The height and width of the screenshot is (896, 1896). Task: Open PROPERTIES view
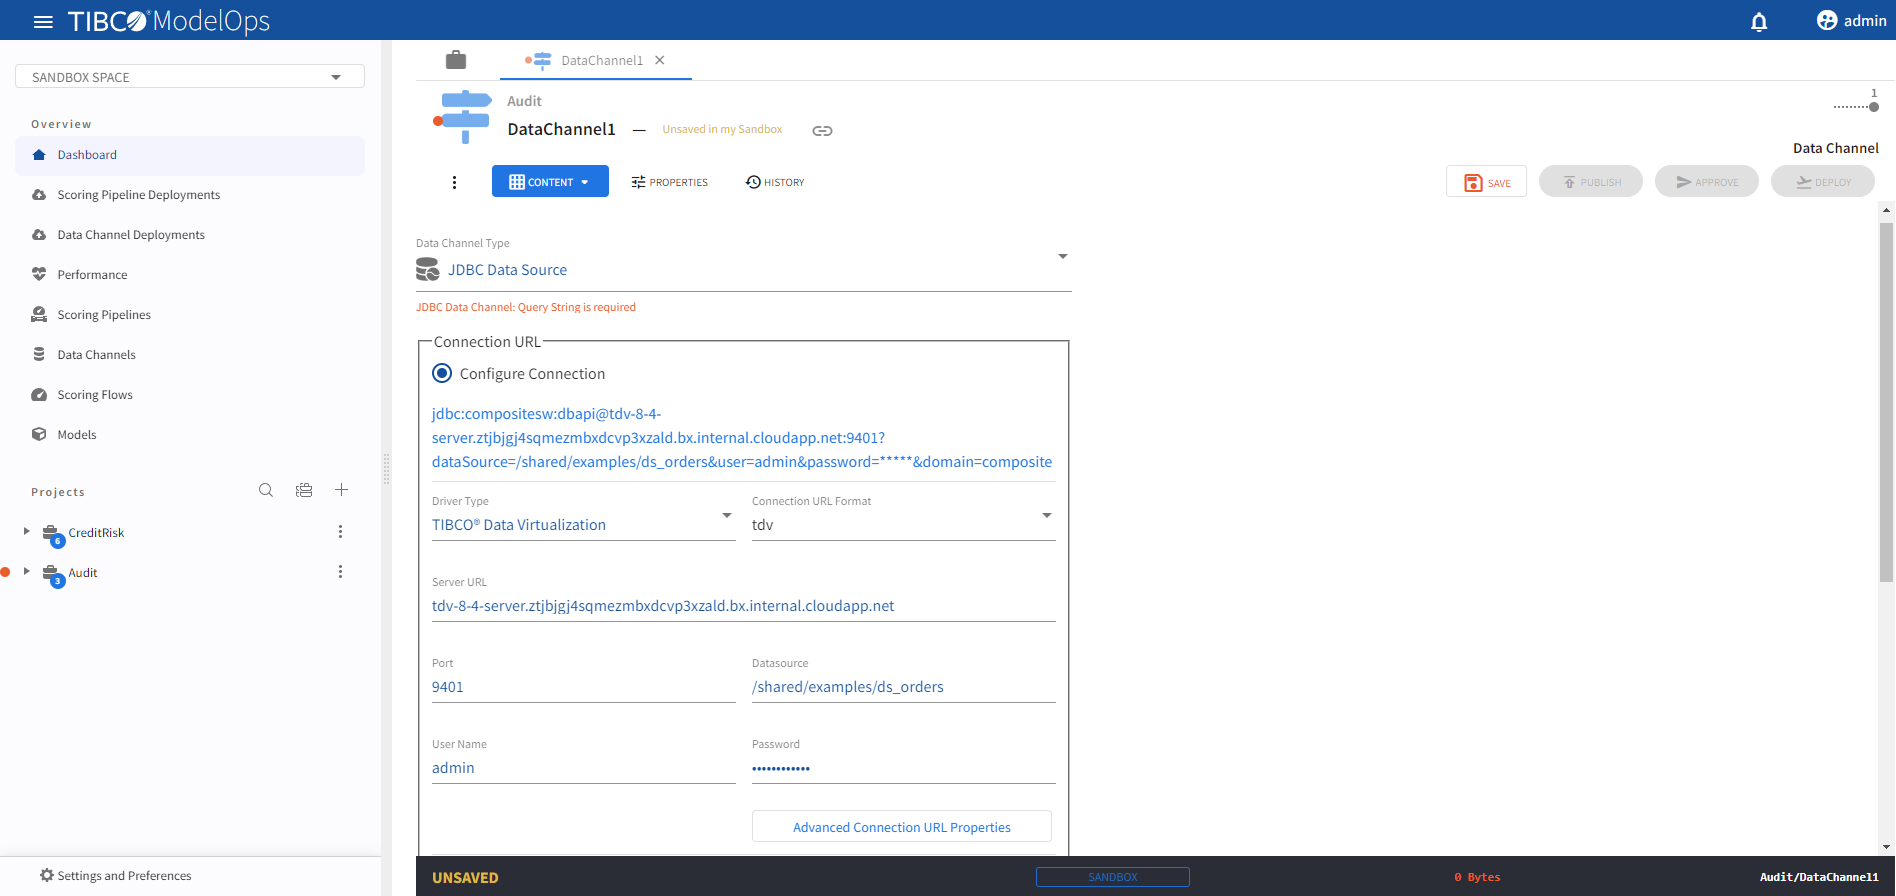tap(670, 182)
